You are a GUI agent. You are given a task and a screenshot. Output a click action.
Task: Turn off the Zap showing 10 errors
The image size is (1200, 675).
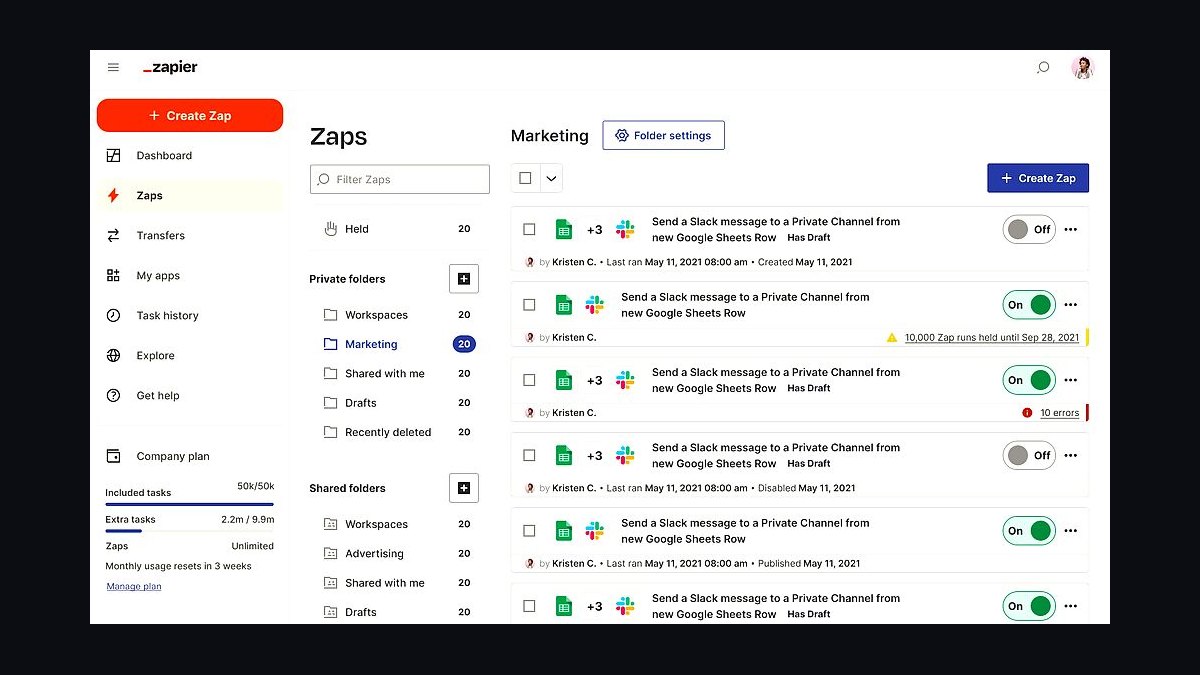click(1029, 380)
